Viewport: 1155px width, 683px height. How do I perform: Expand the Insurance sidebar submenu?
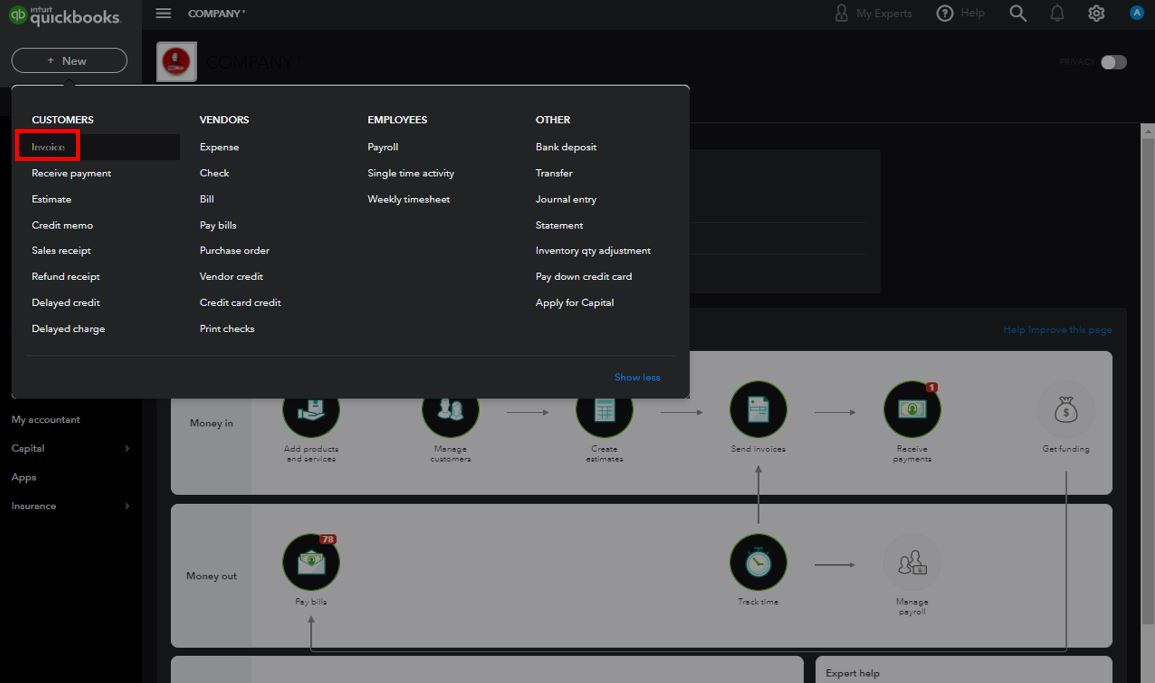coord(126,506)
